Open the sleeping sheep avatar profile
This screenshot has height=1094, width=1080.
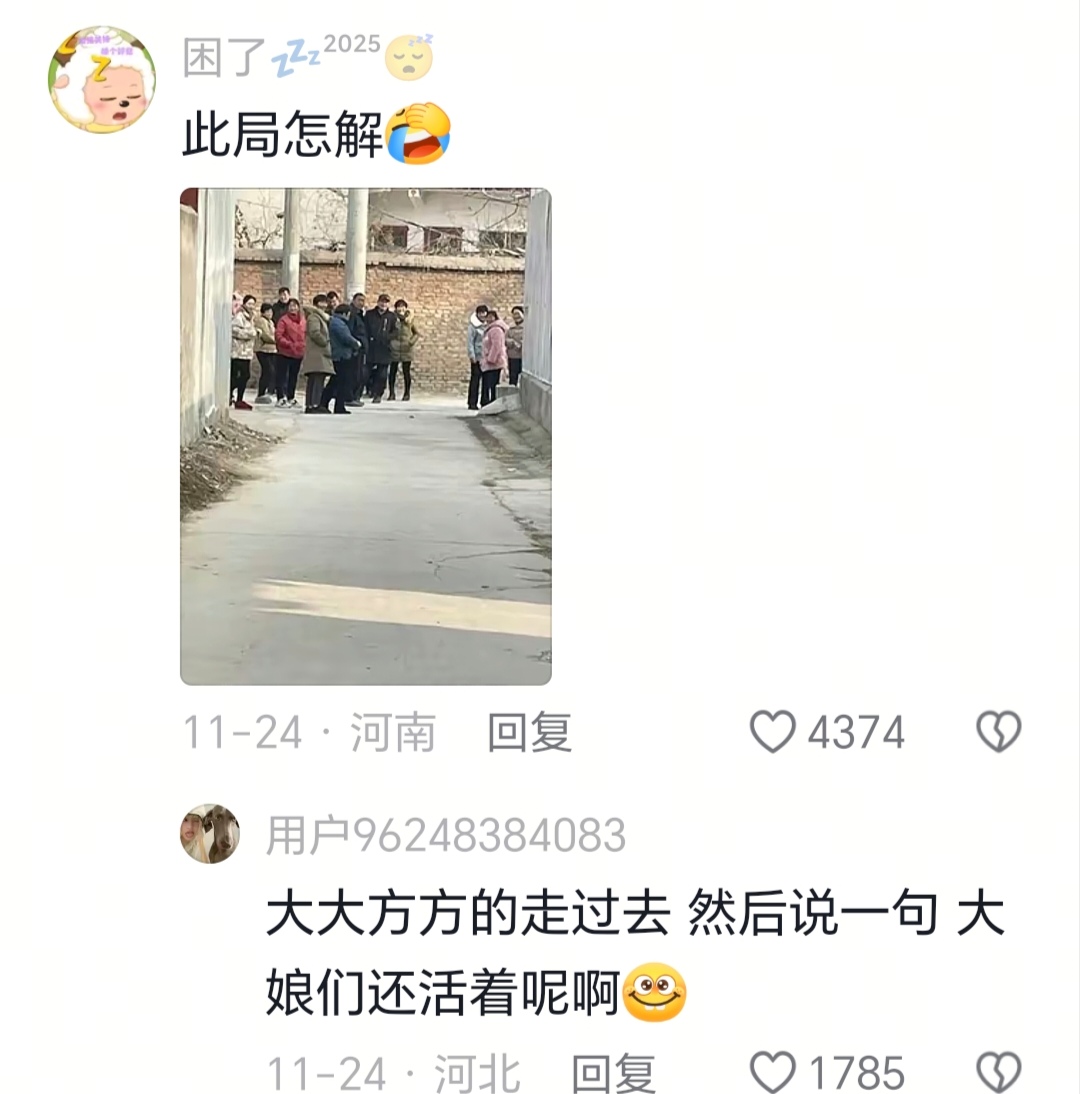[x=102, y=80]
